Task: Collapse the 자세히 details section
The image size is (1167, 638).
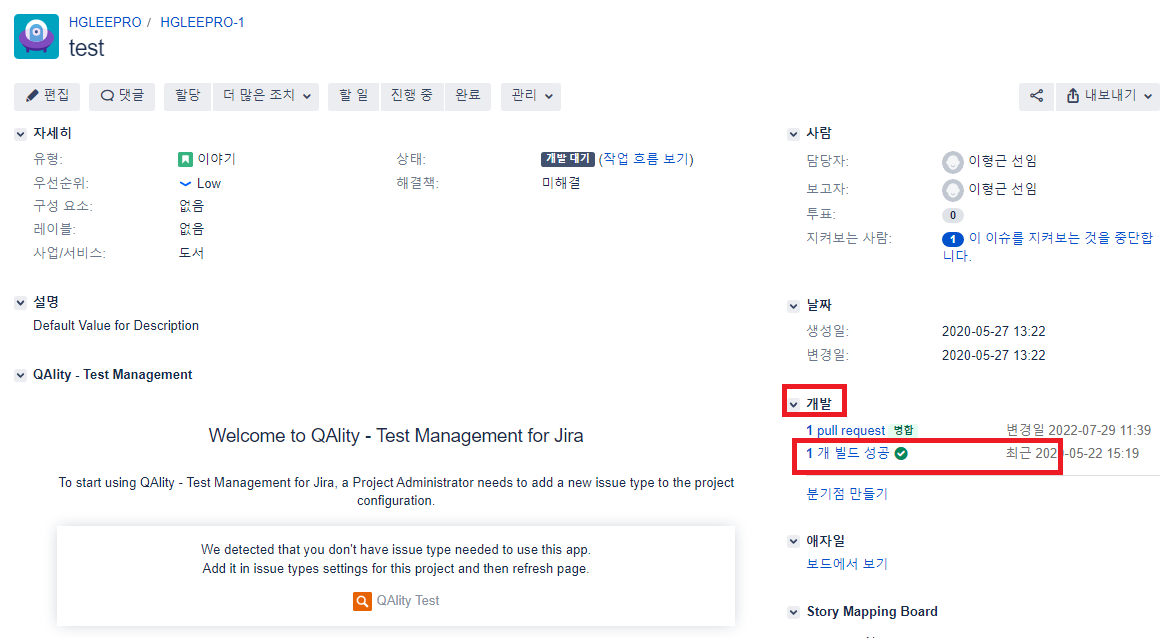Action: tap(20, 134)
